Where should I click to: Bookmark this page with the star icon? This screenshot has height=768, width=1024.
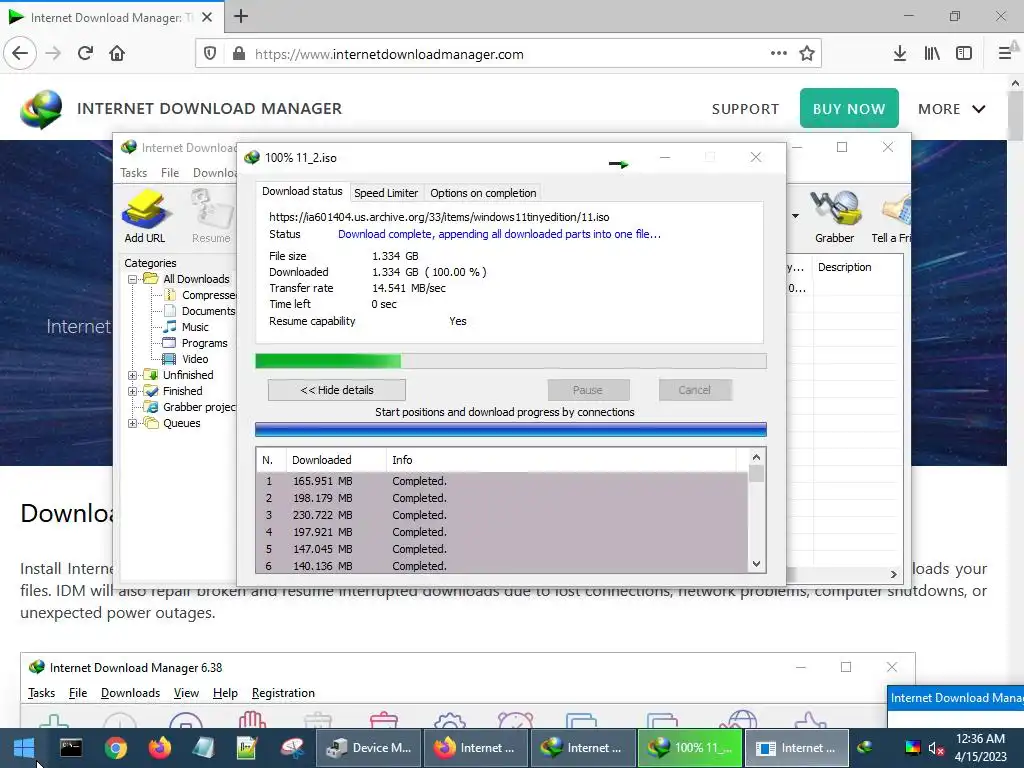coord(807,54)
